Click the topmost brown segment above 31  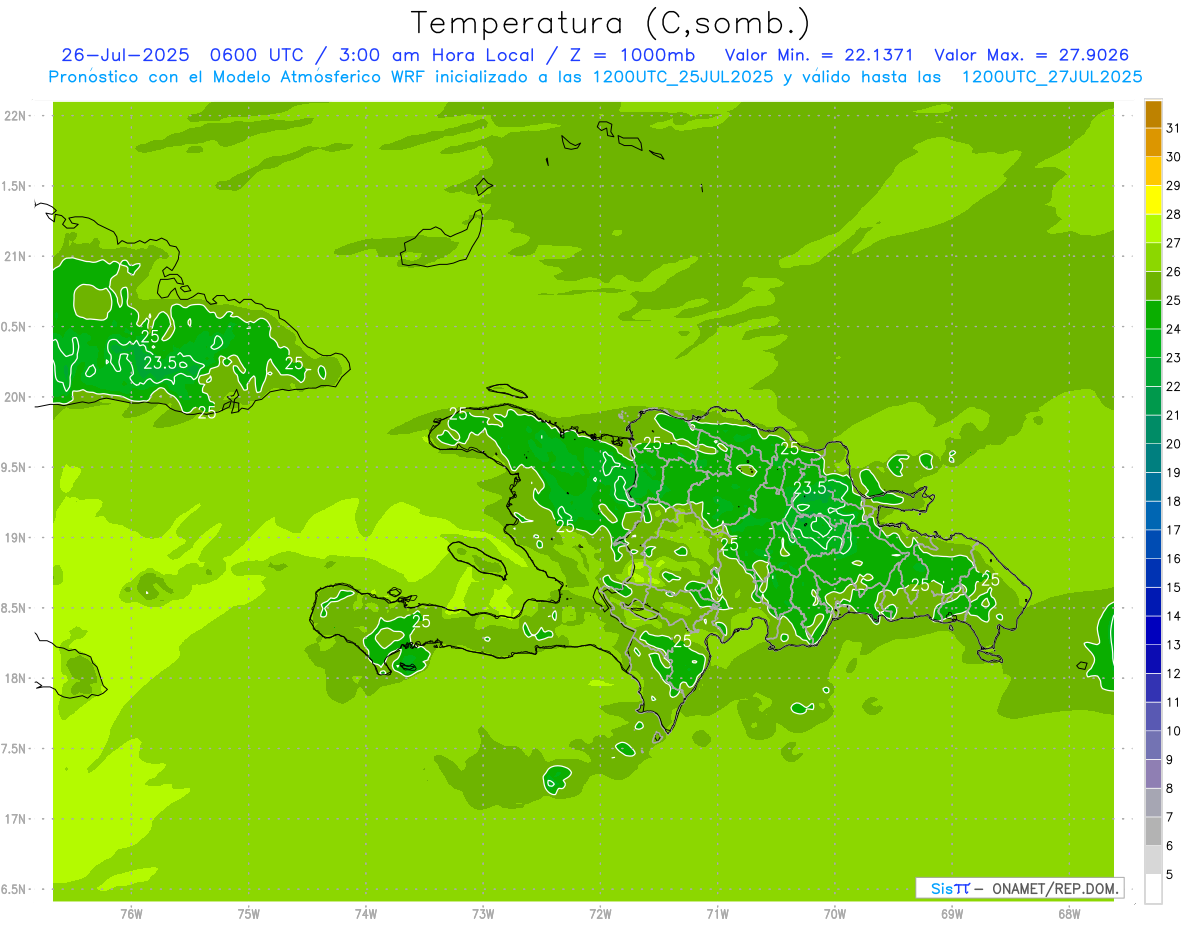[x=1153, y=114]
